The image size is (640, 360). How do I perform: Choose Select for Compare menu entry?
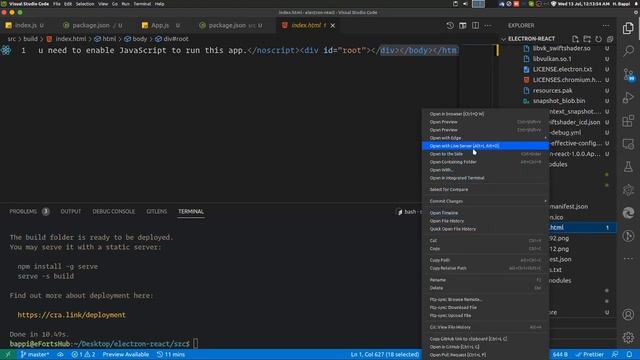point(485,189)
